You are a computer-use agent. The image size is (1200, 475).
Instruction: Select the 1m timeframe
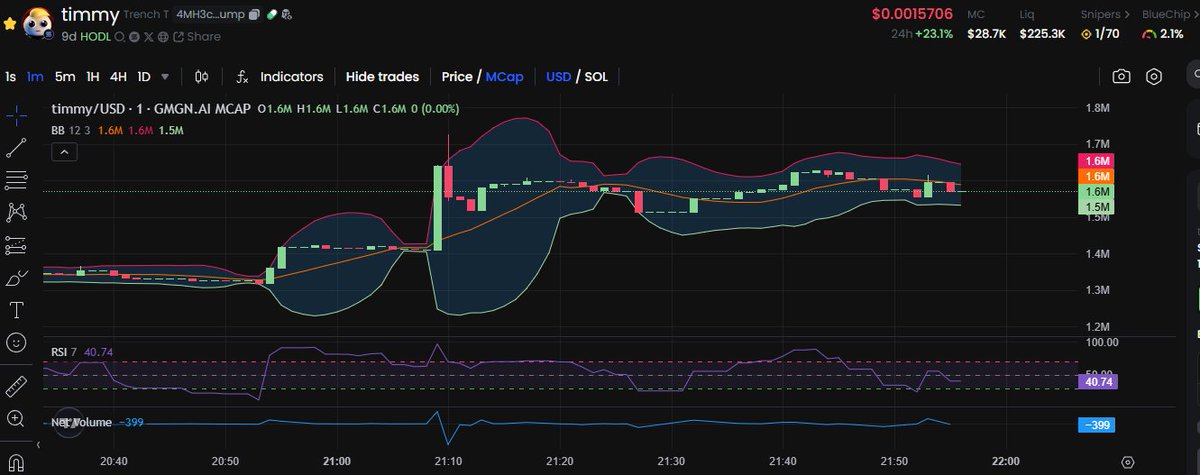(x=35, y=77)
